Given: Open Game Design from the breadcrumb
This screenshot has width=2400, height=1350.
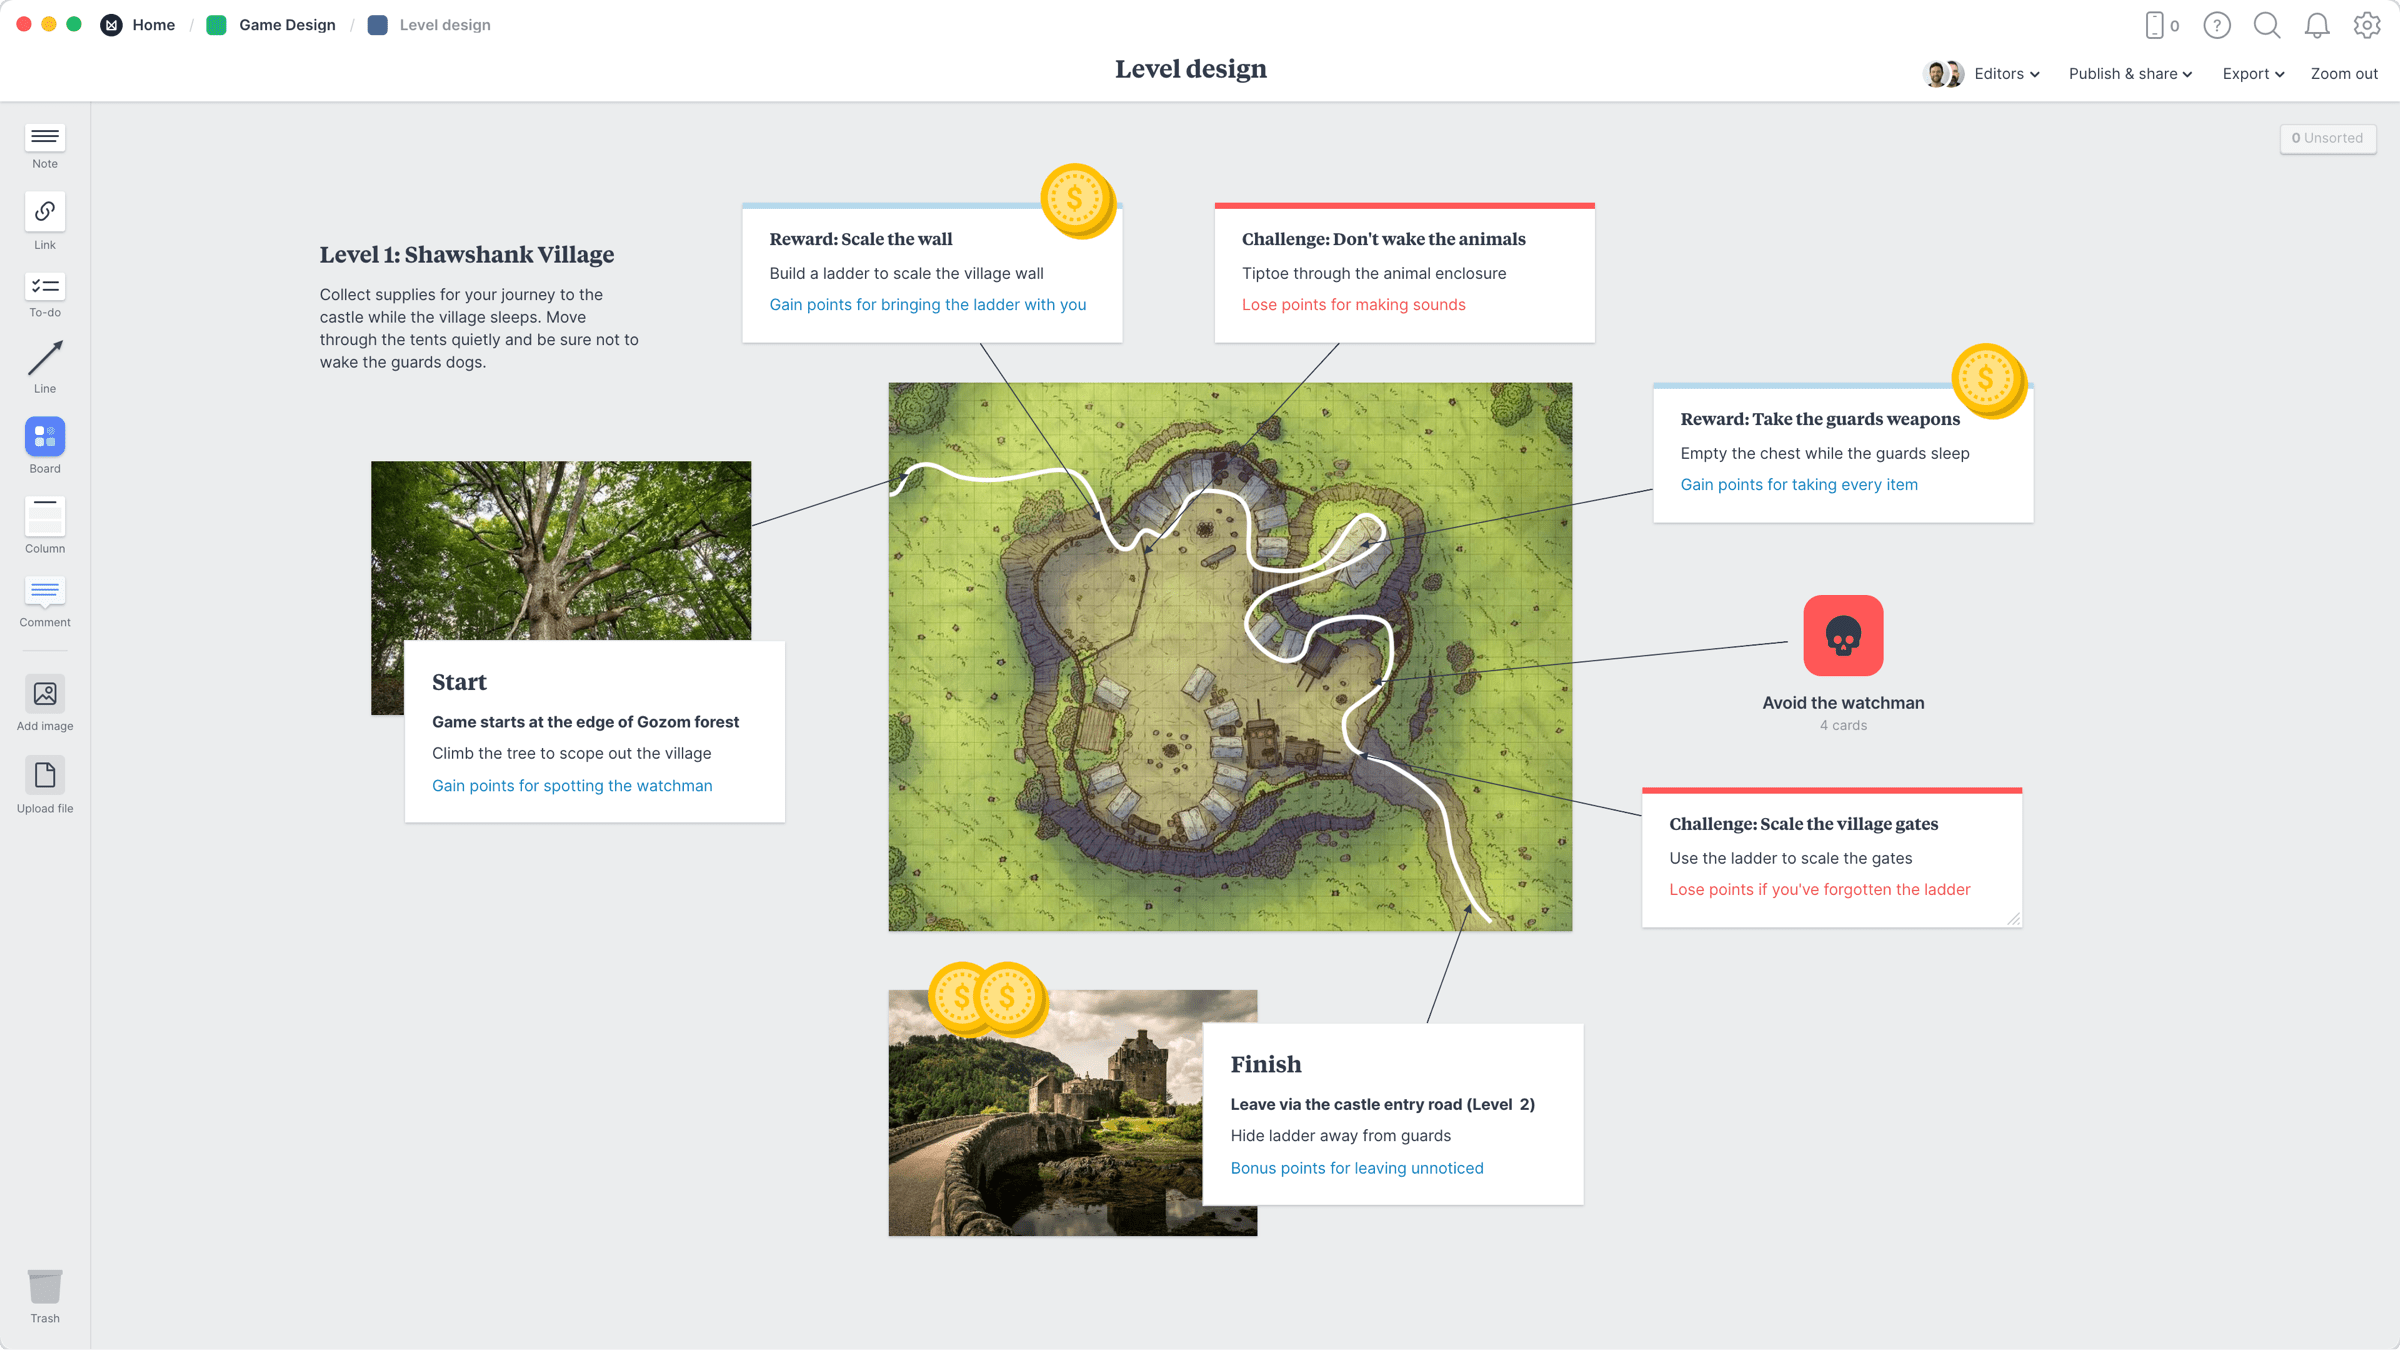Looking at the screenshot, I should click(x=287, y=24).
